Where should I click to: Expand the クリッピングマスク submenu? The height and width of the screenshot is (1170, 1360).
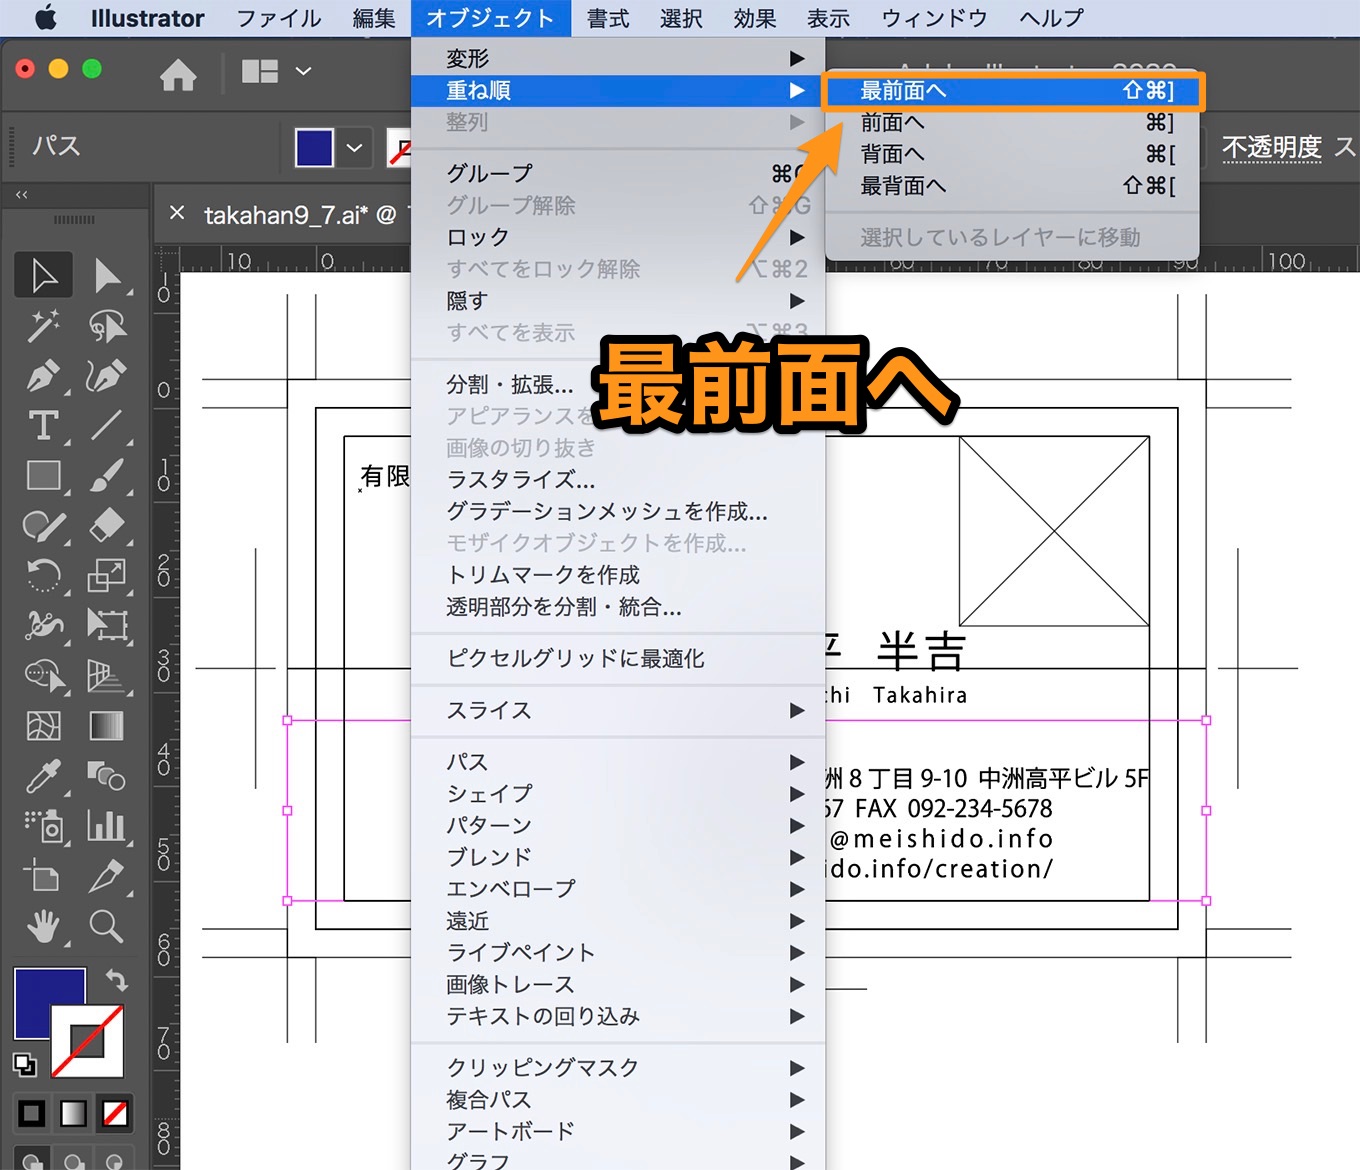pyautogui.click(x=618, y=1067)
